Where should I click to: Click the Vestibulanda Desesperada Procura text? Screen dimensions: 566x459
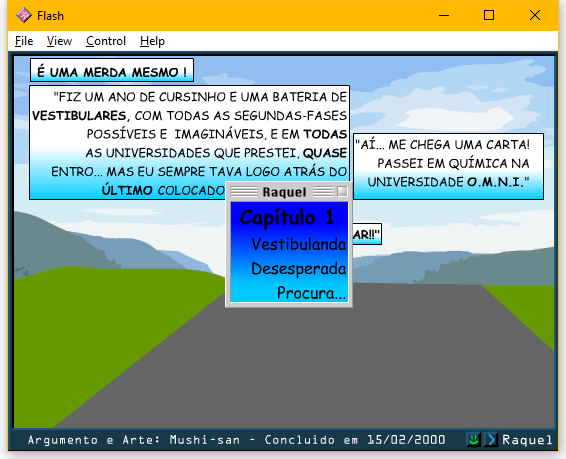[299, 268]
